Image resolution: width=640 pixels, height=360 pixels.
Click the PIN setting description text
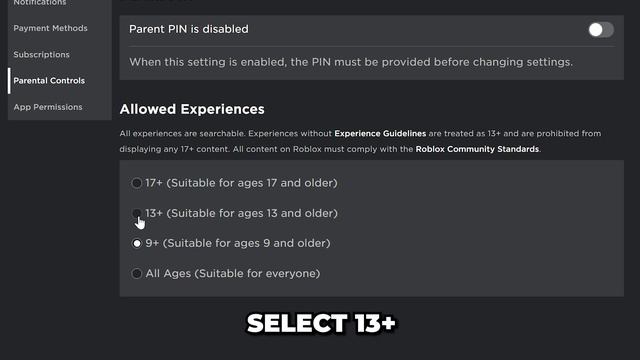tap(351, 62)
